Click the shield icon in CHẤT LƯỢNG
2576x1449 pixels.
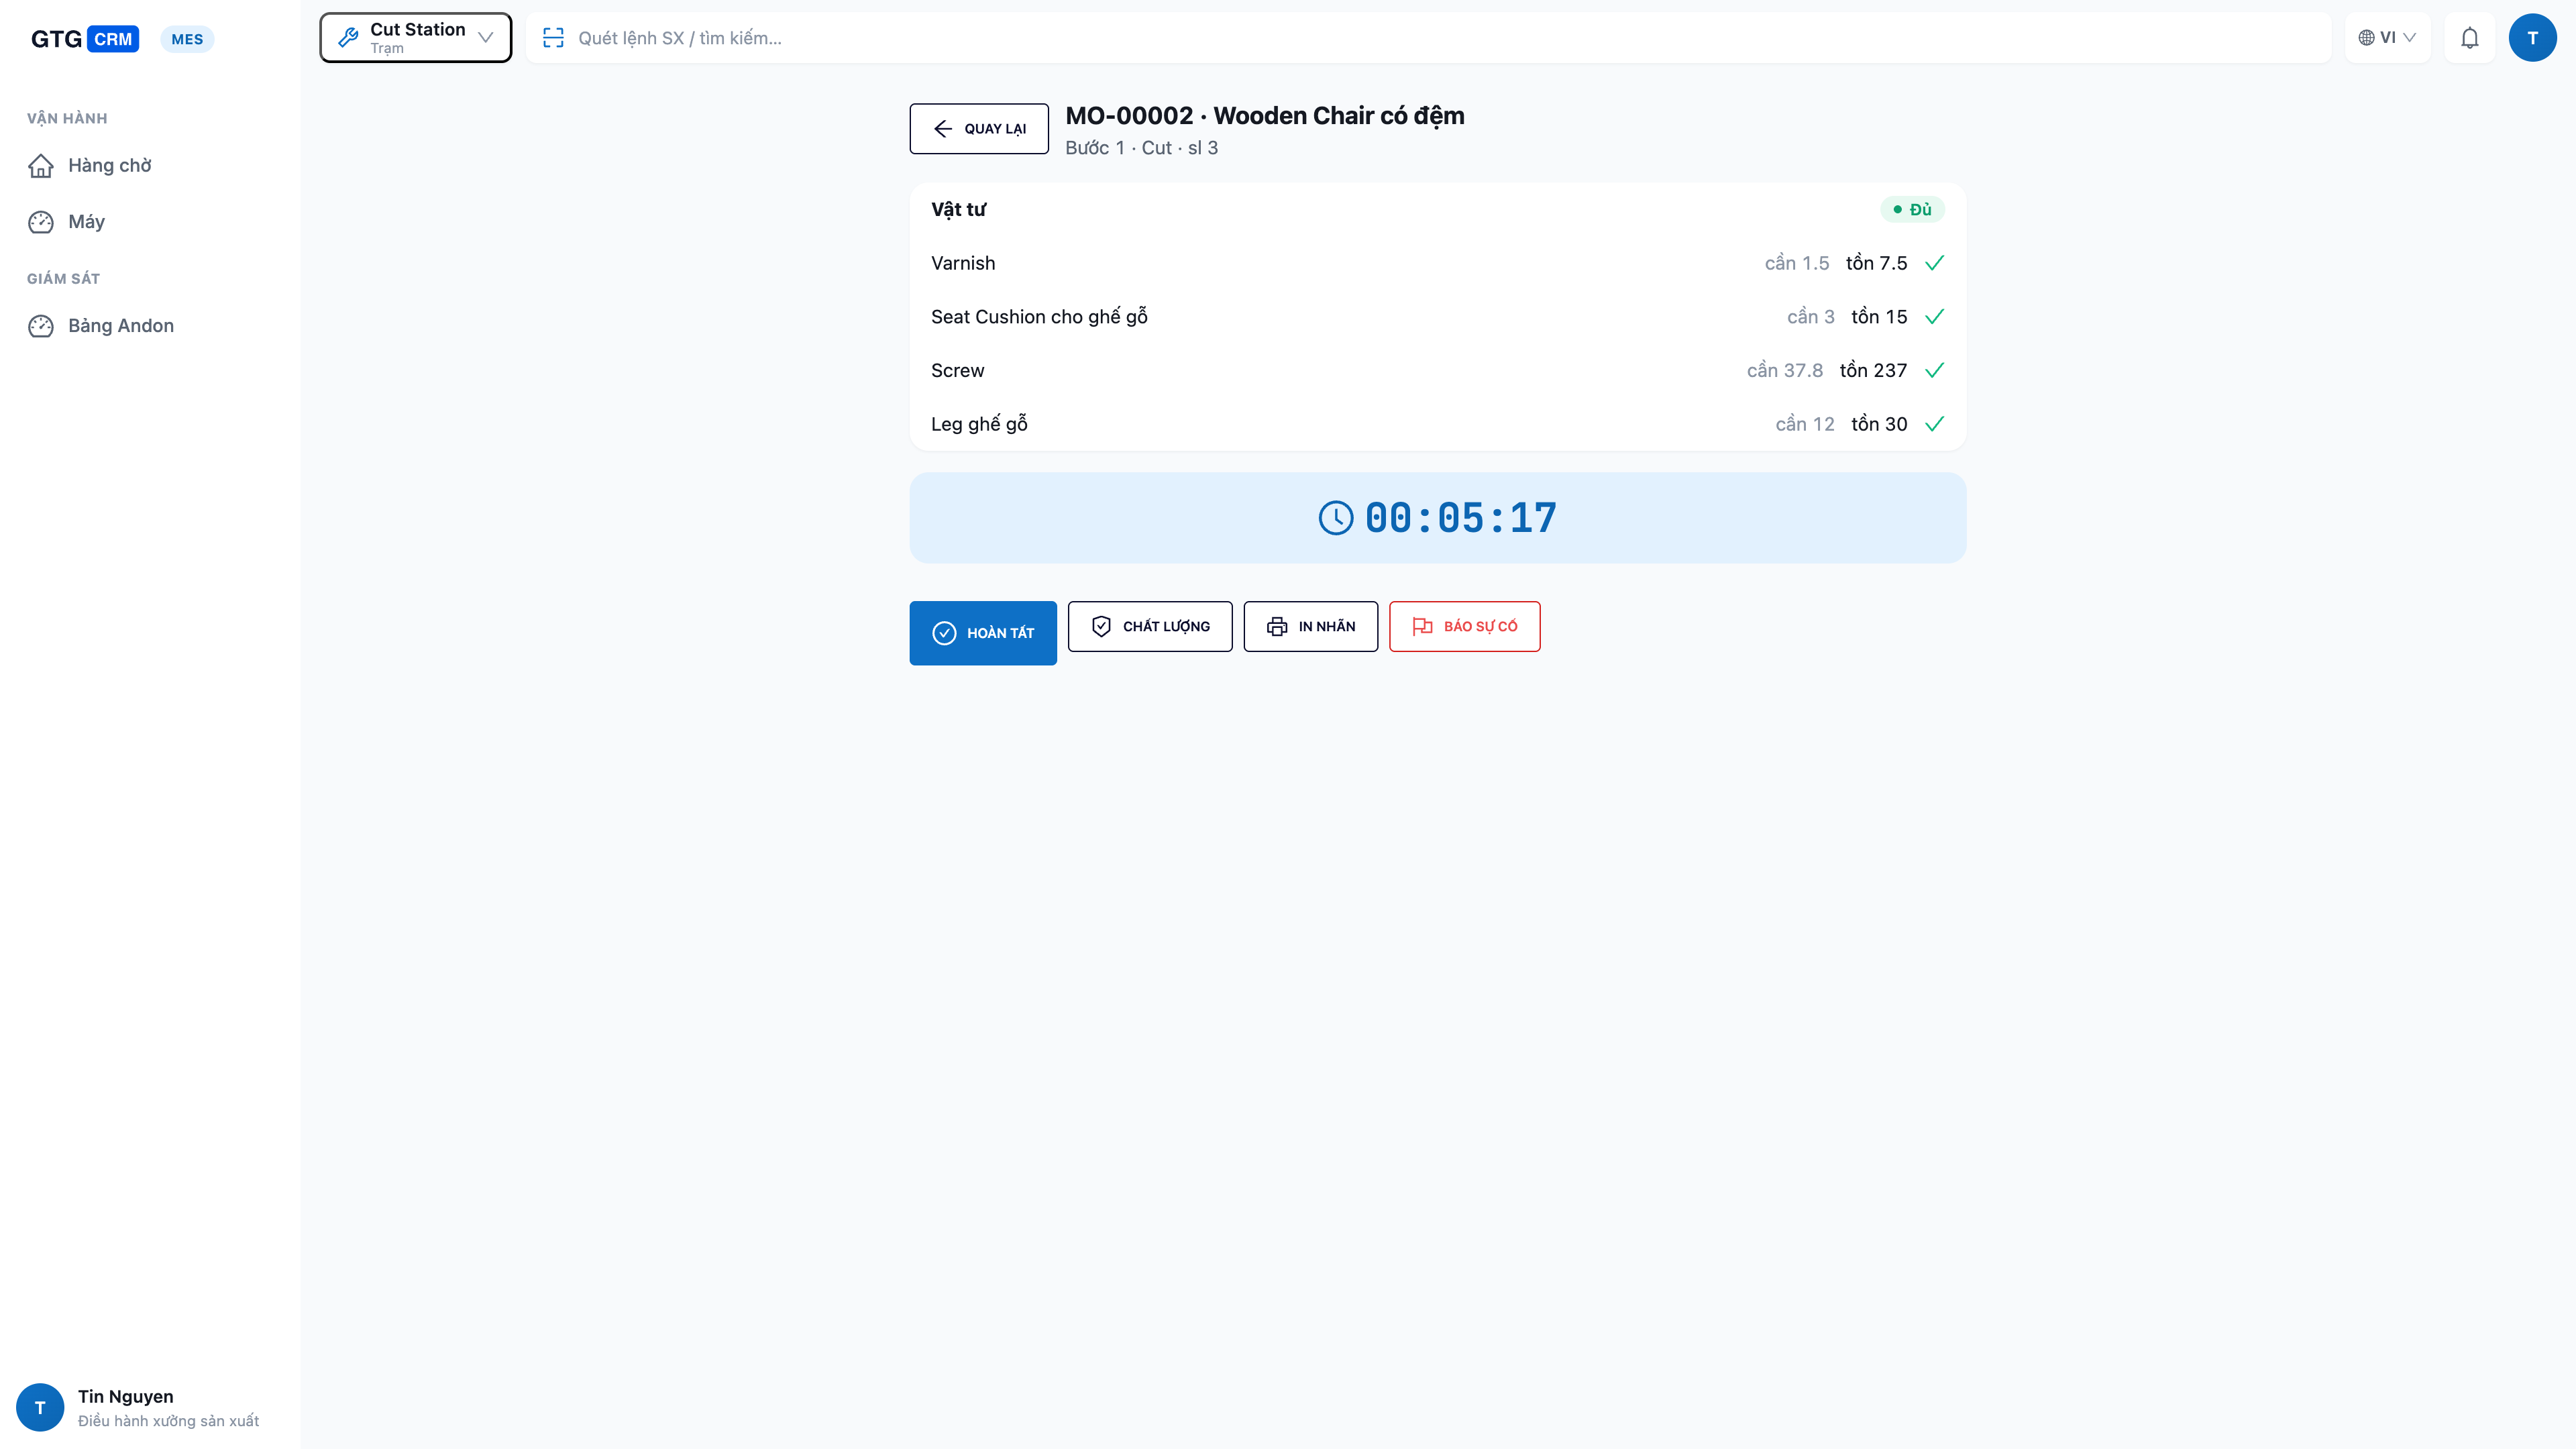click(1101, 626)
